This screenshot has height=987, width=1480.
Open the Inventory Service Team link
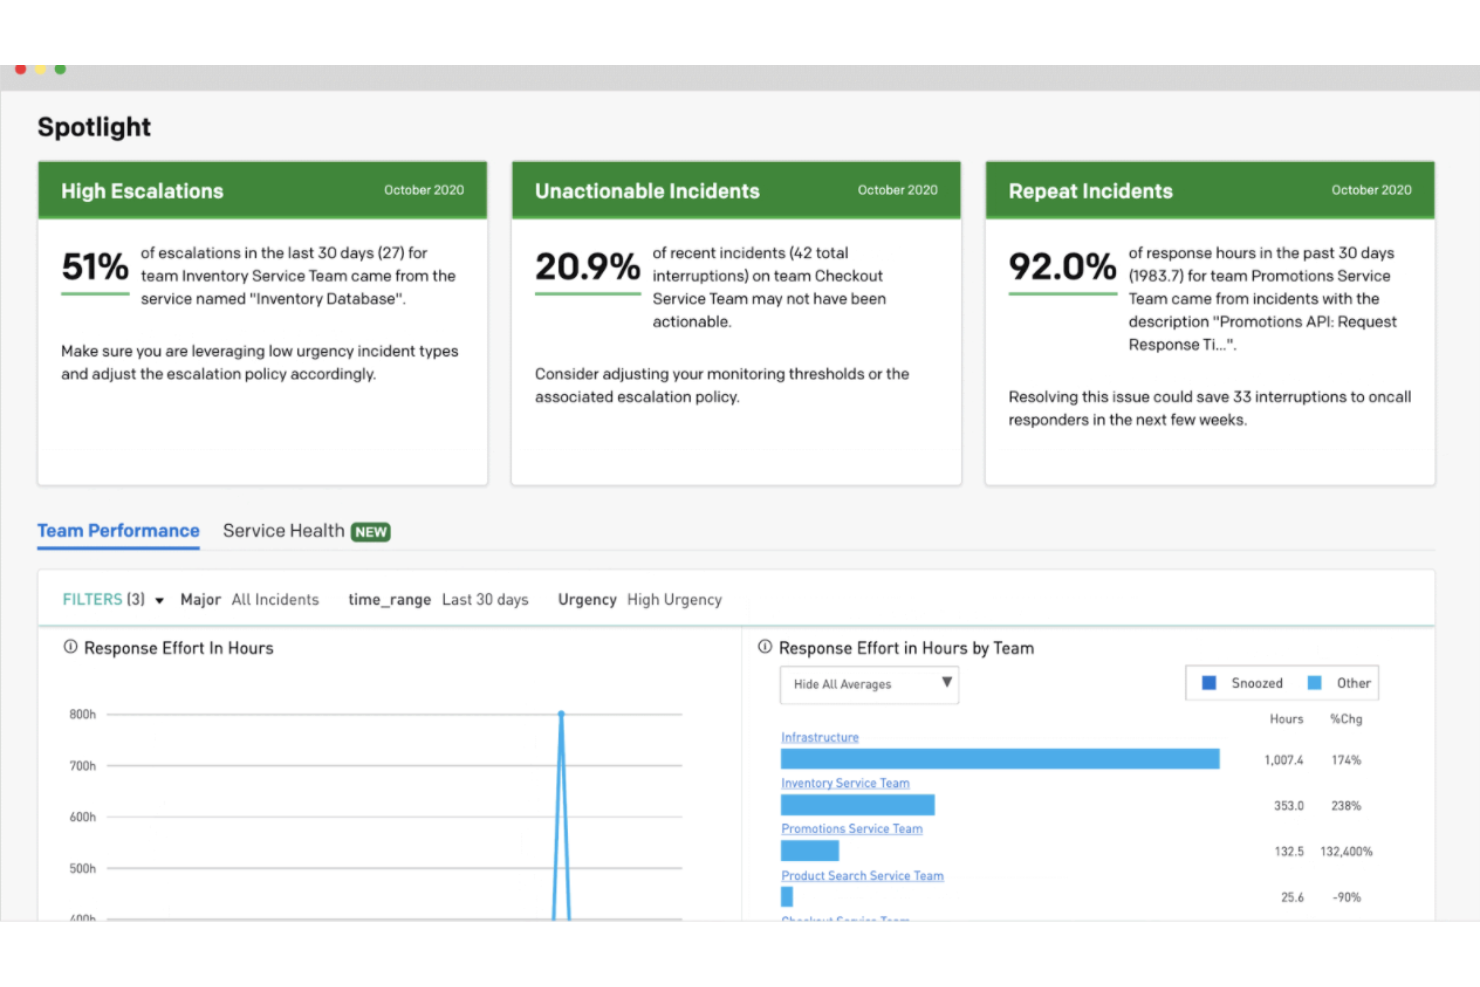(x=845, y=783)
